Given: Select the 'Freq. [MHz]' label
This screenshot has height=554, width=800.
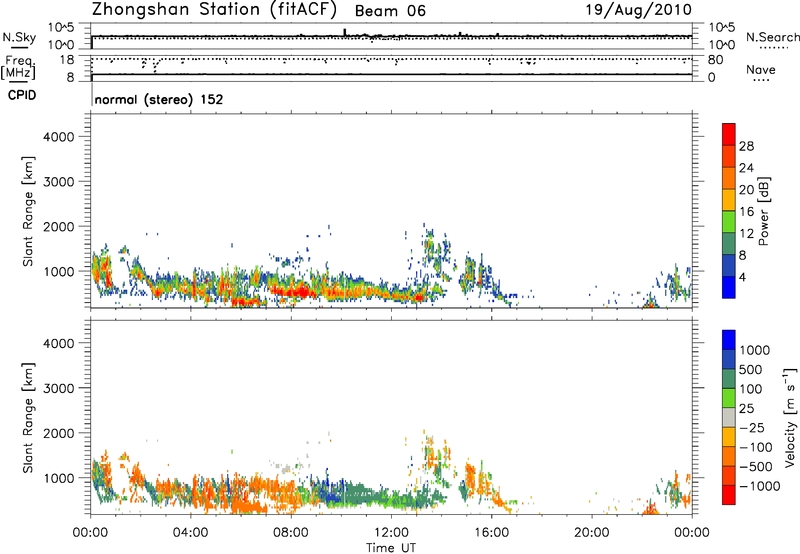Looking at the screenshot, I should coord(18,67).
